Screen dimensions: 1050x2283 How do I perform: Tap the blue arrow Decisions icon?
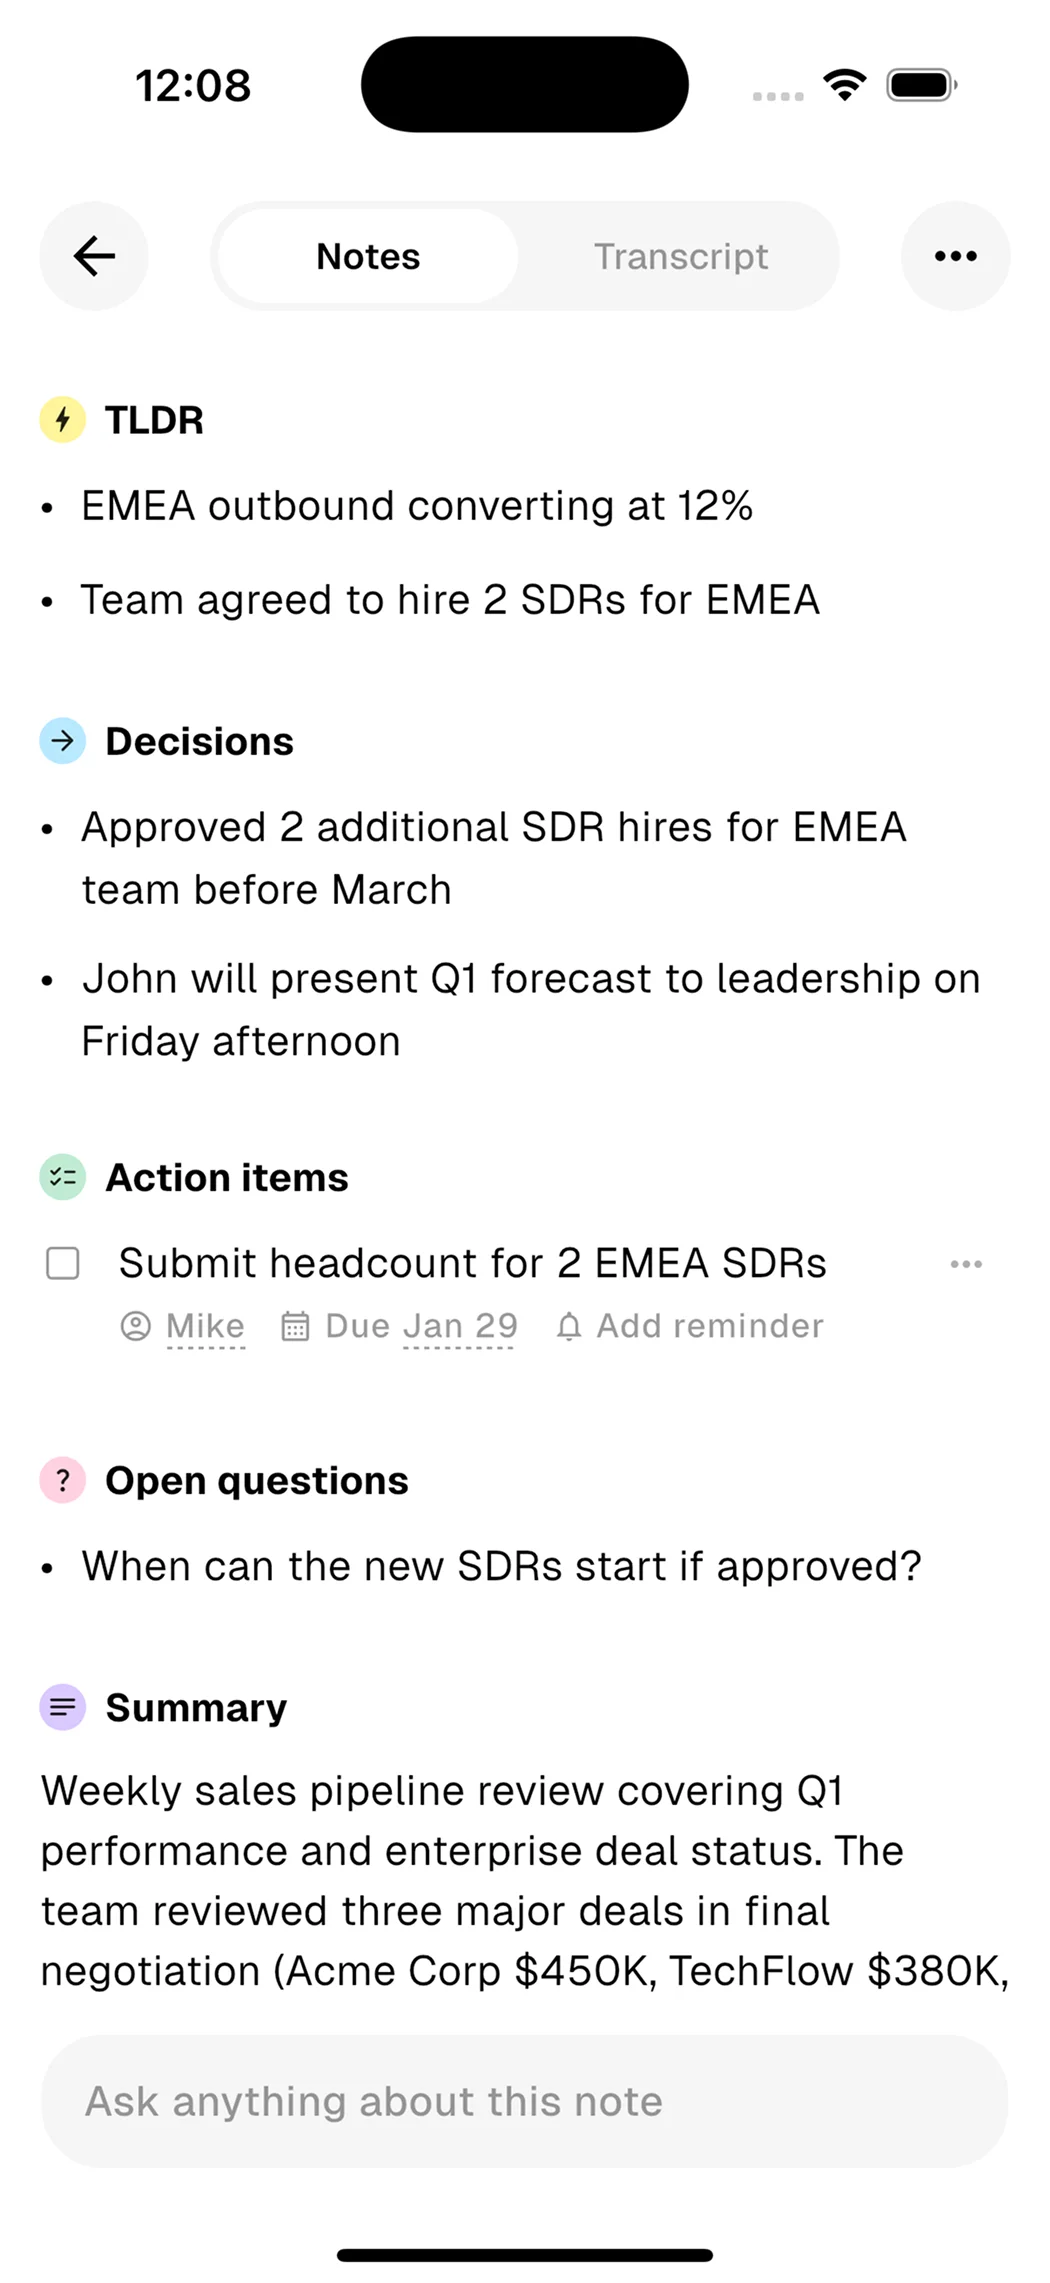62,741
